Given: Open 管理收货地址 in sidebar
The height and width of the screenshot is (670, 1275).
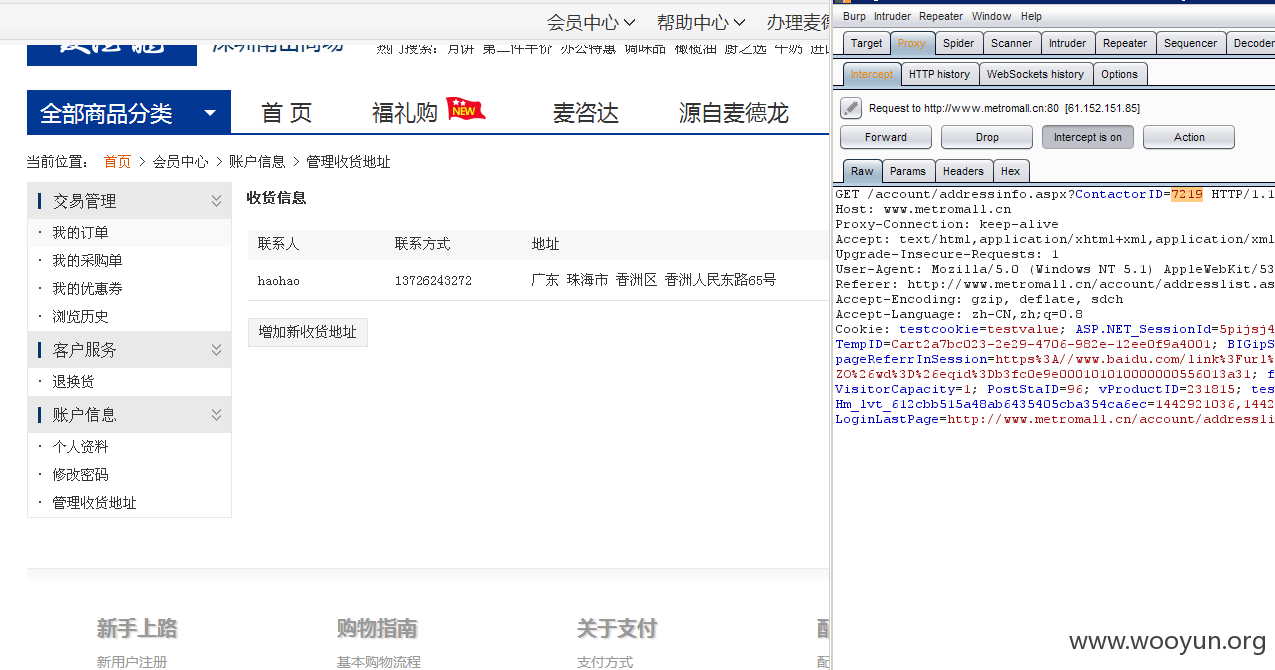Looking at the screenshot, I should pos(95,502).
